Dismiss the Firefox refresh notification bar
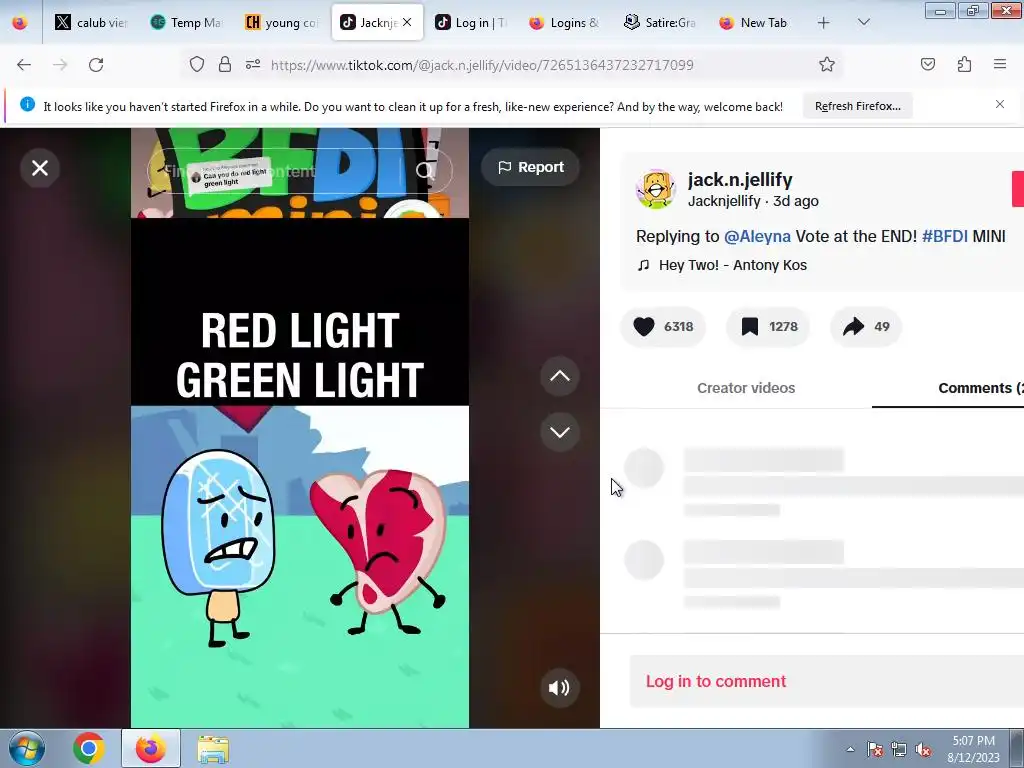Viewport: 1024px width, 768px height. (x=1000, y=104)
